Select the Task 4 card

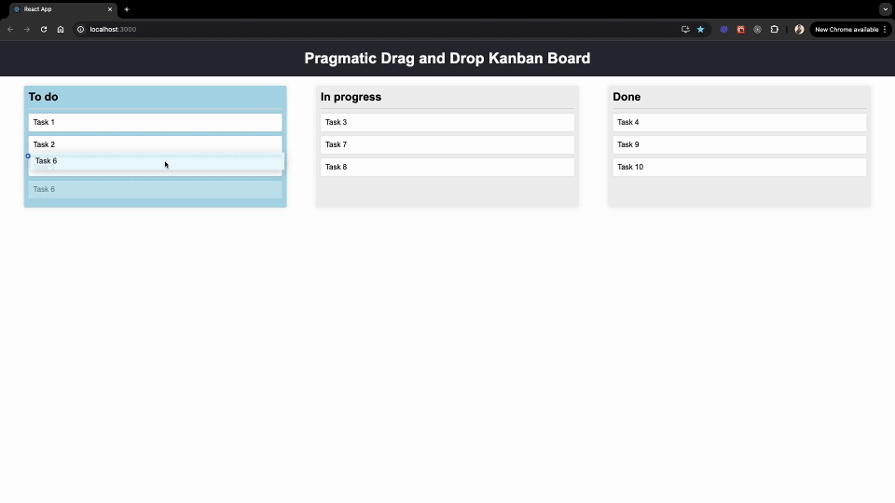[x=739, y=122]
